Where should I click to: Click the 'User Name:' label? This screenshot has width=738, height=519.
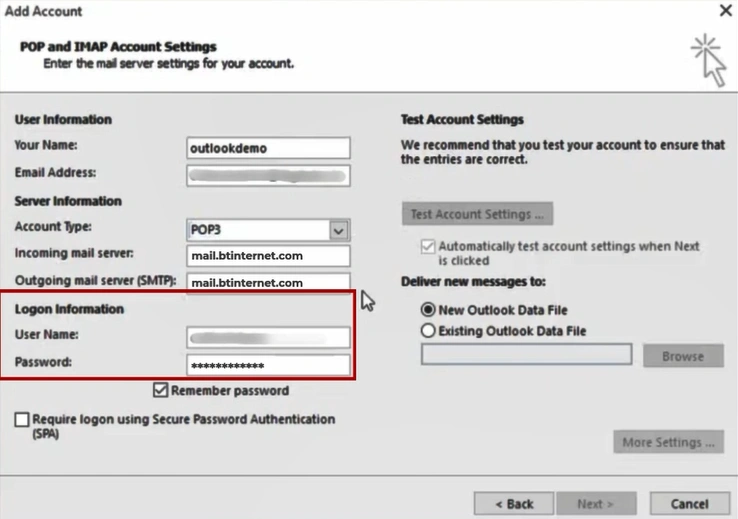[47, 335]
